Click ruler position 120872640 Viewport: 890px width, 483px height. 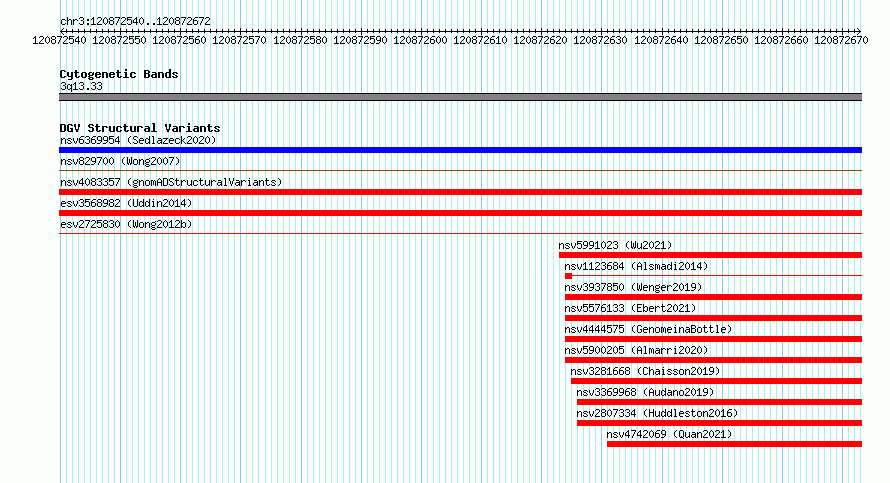coord(661,40)
